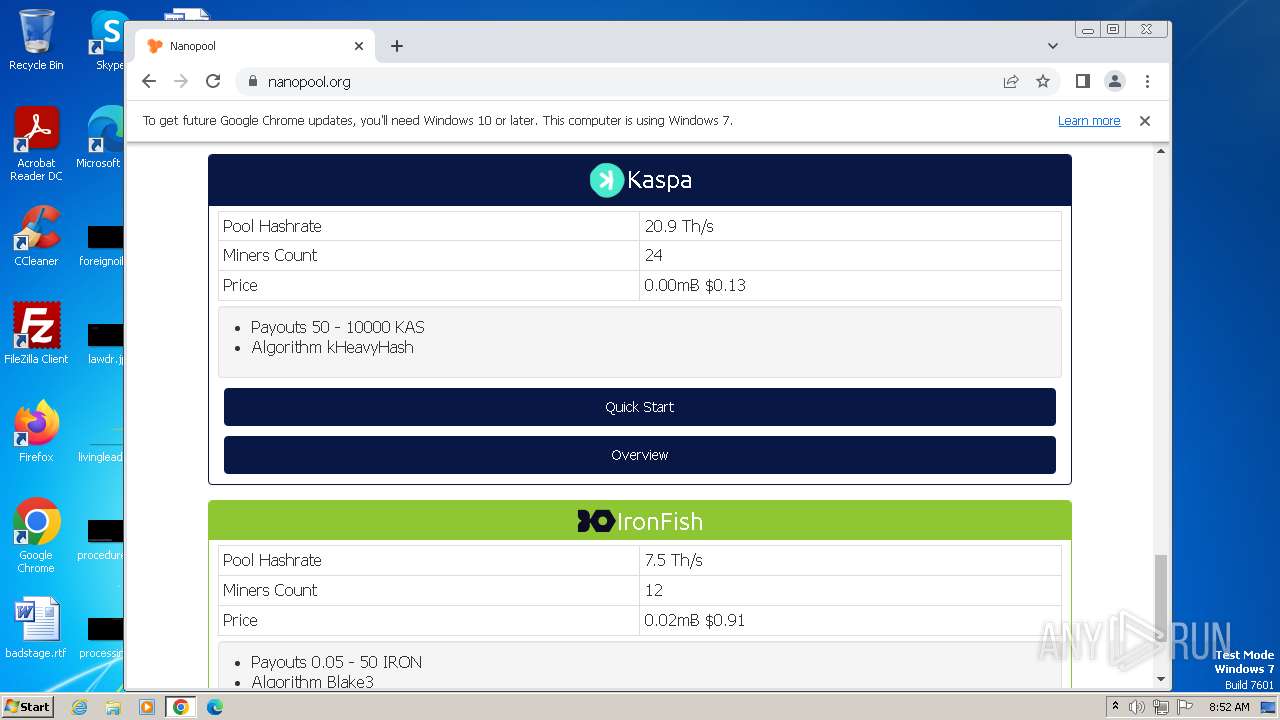1280x720 pixels.
Task: Launch FileZilla Client from desktop
Action: (x=36, y=334)
